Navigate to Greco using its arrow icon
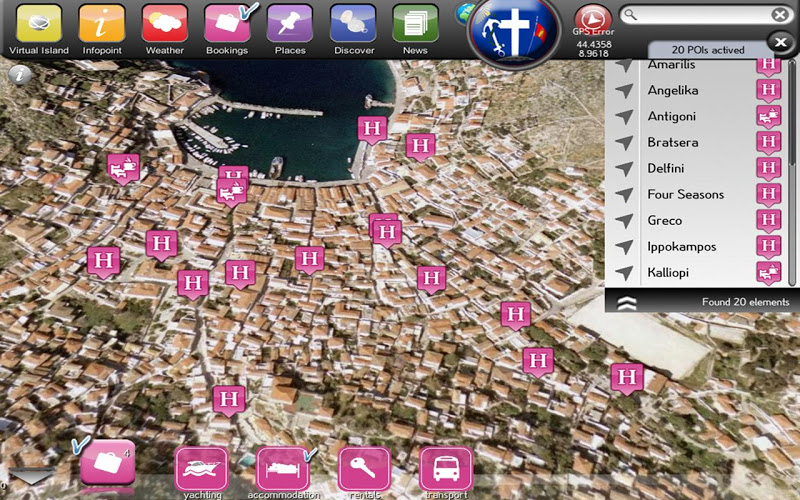 tap(623, 220)
